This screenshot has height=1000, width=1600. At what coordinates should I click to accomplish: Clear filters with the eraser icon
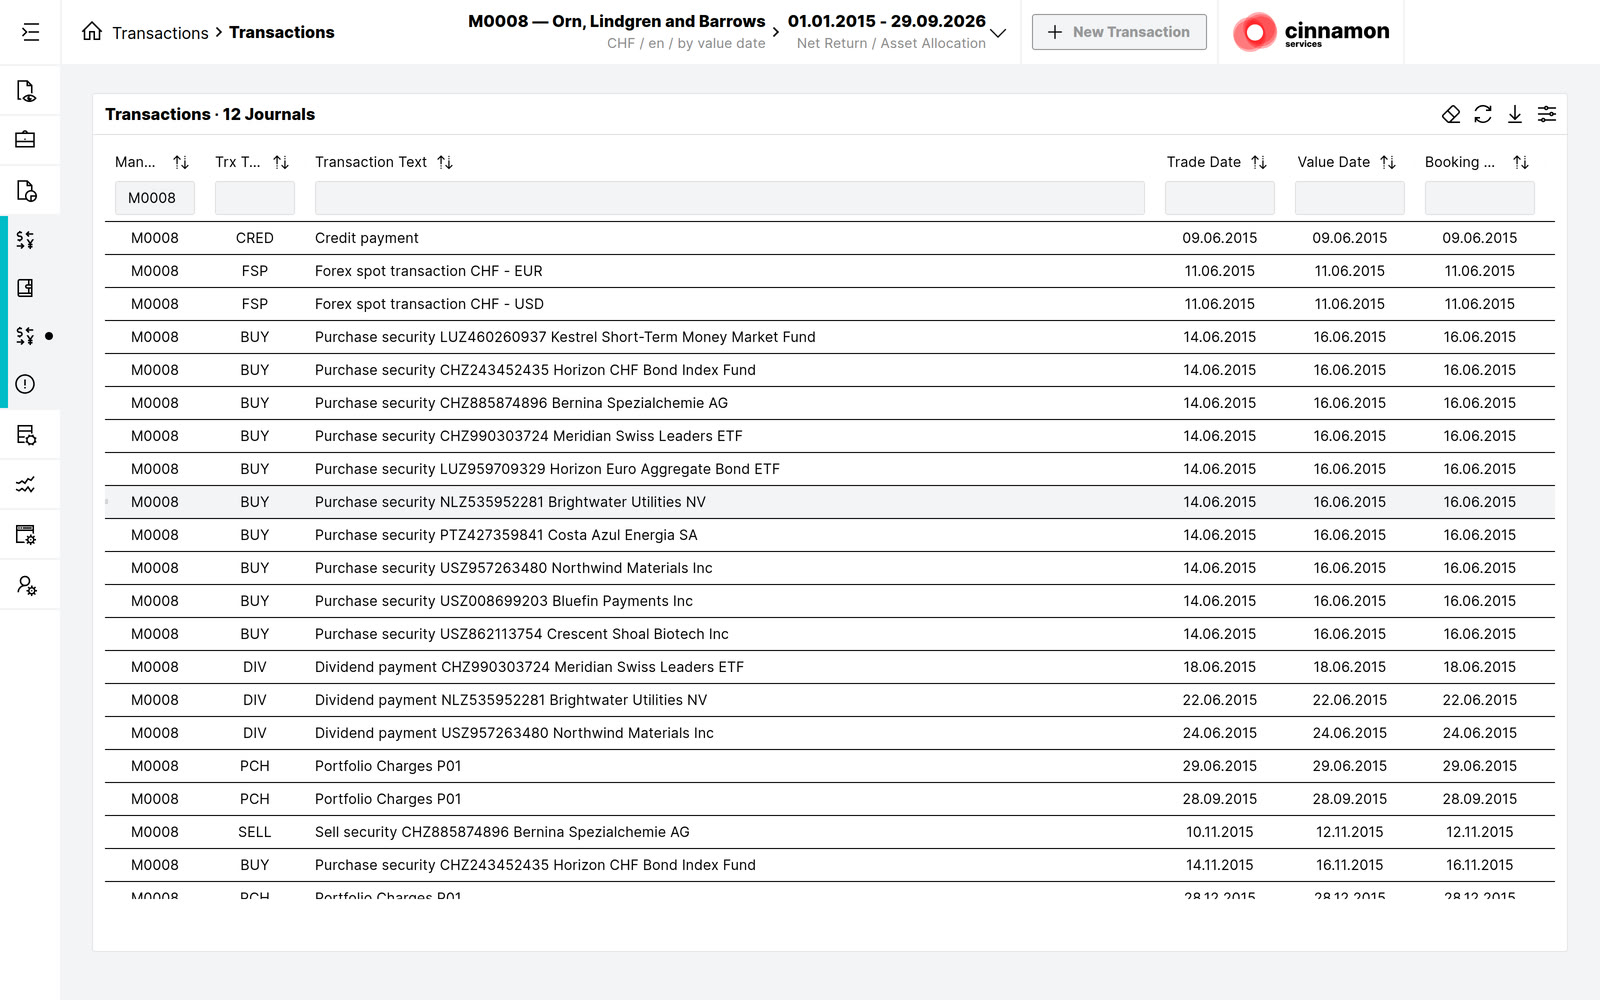[x=1451, y=114]
